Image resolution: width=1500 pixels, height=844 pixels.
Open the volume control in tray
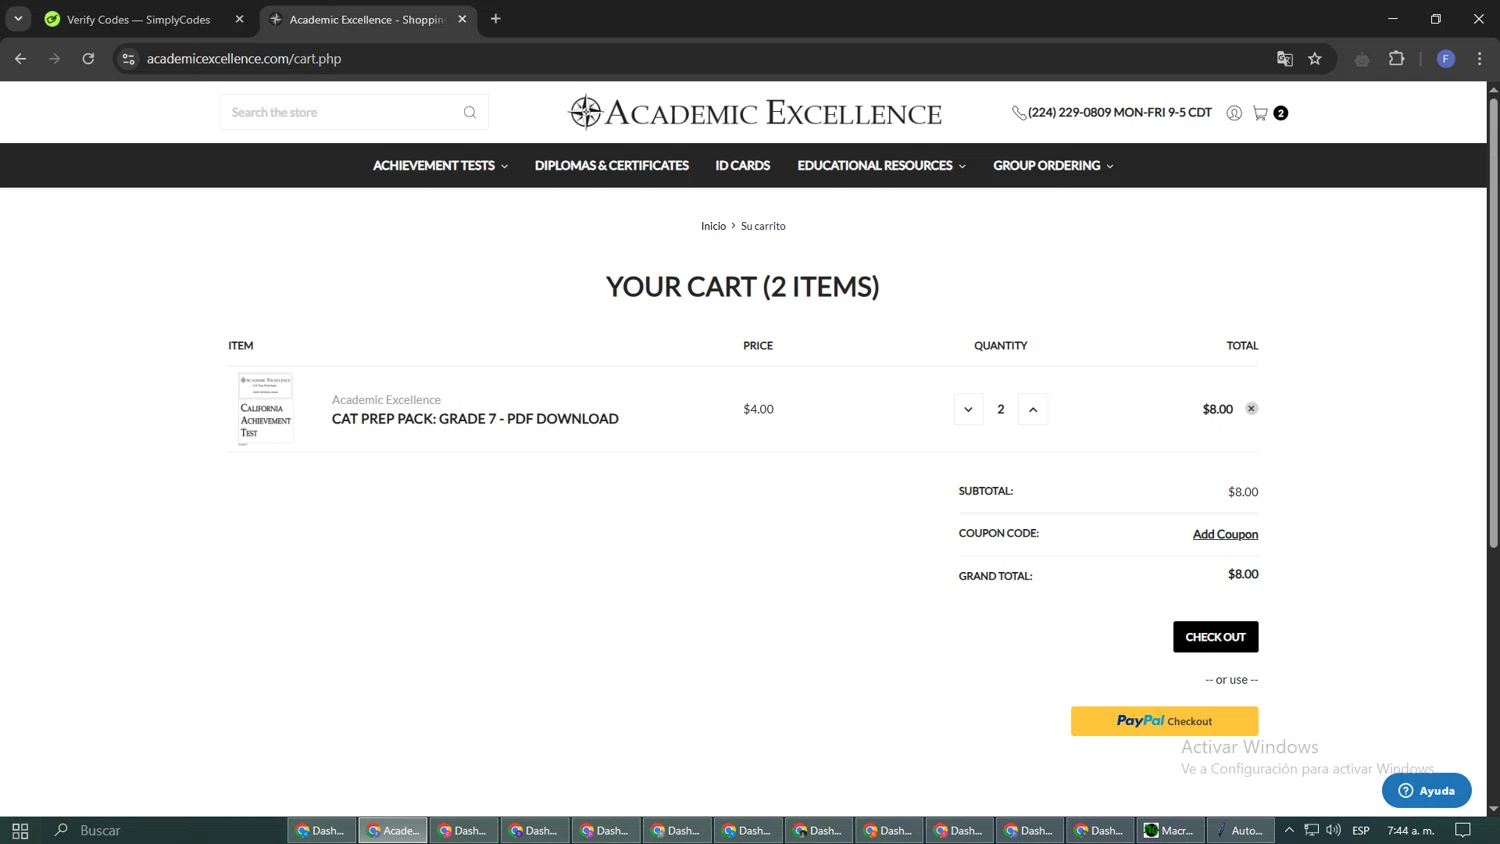click(x=1333, y=830)
